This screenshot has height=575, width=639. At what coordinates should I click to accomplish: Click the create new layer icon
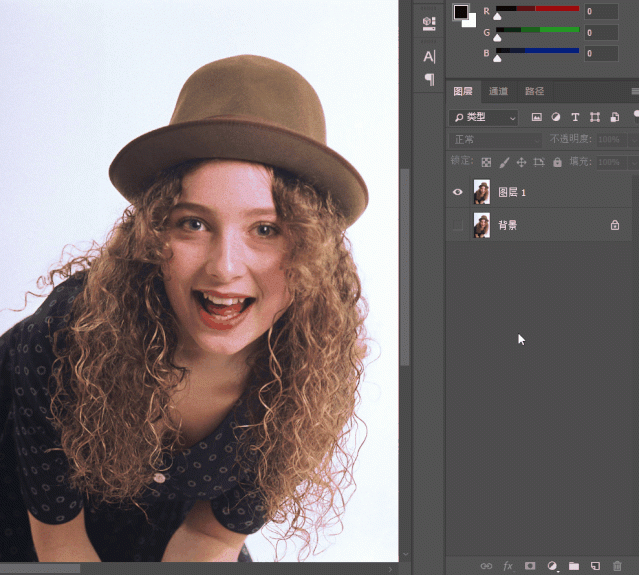click(x=594, y=566)
